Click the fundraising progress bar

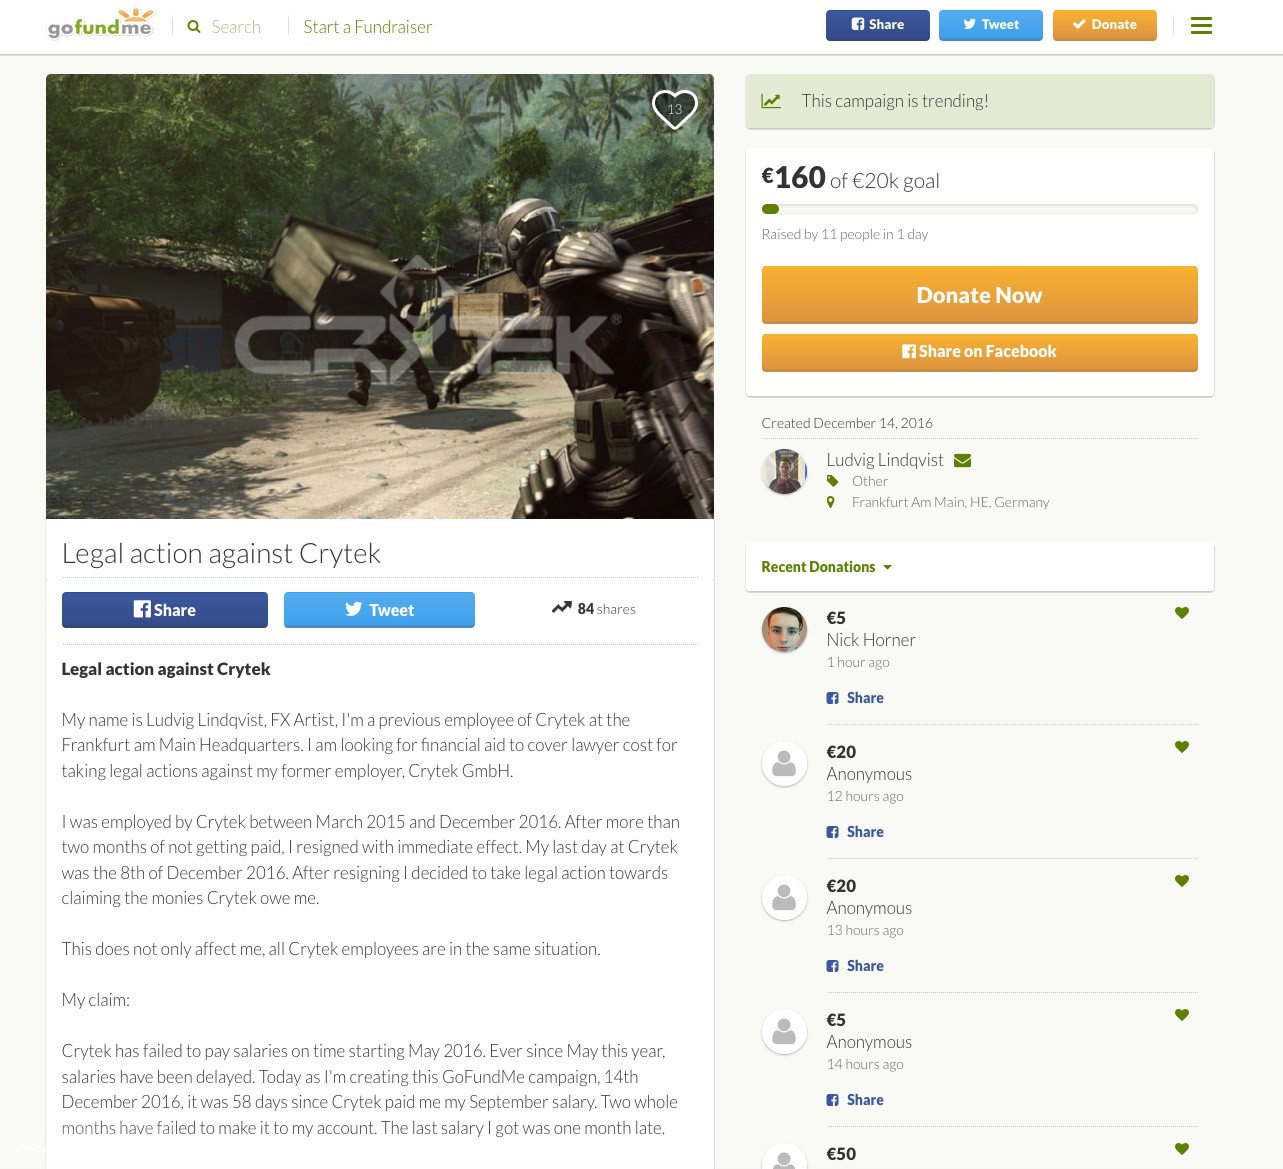coord(979,209)
